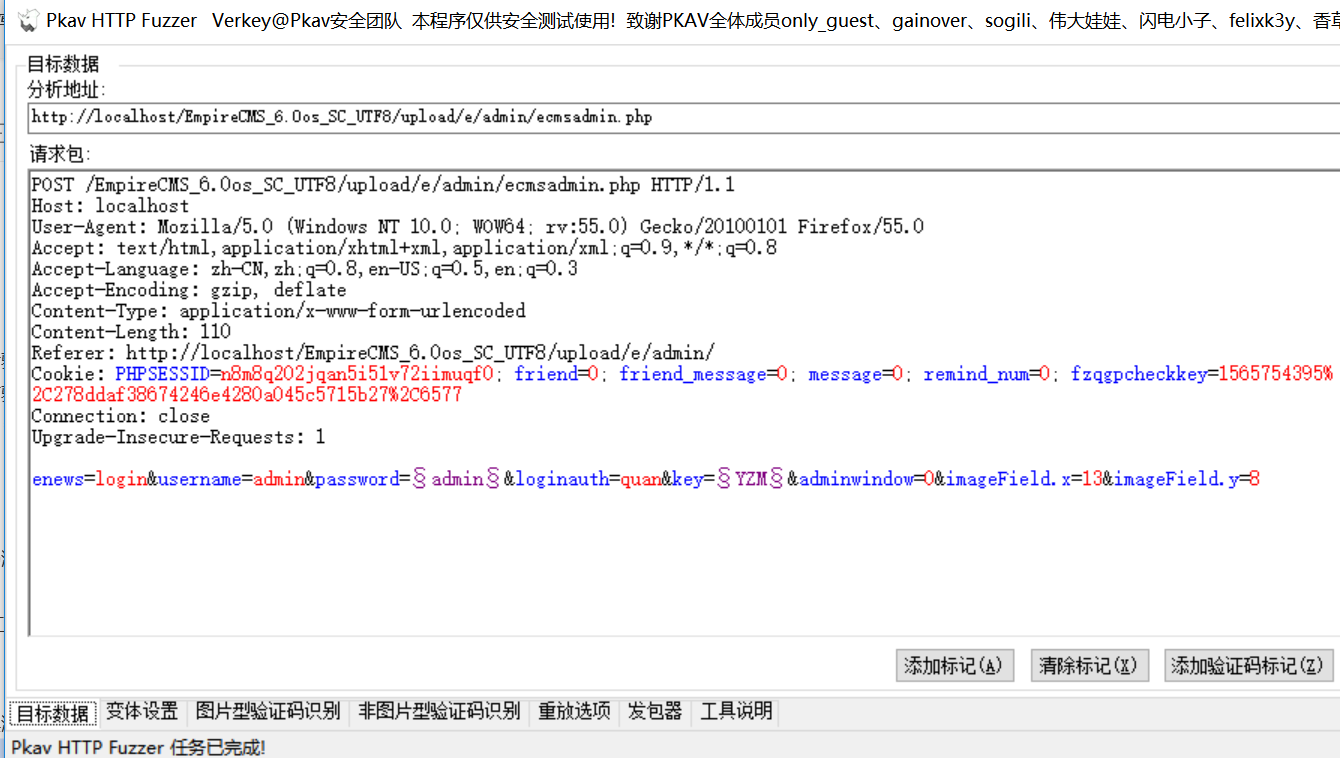Click the Accept-Encoding: gzip, deflate line
Image resolution: width=1340 pixels, height=758 pixels.
(189, 290)
